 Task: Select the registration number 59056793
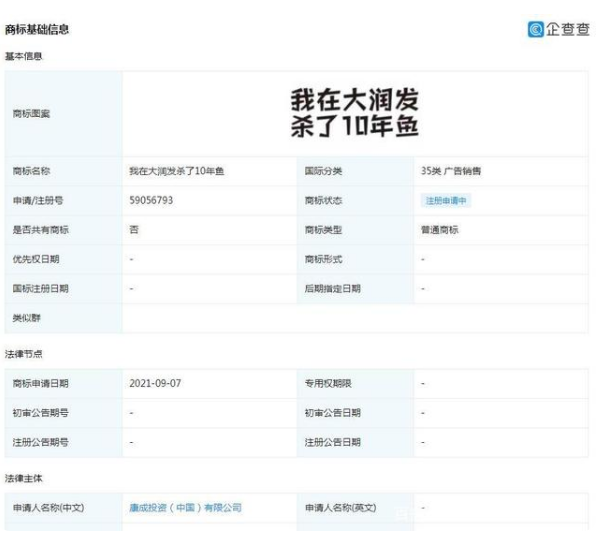coord(151,201)
